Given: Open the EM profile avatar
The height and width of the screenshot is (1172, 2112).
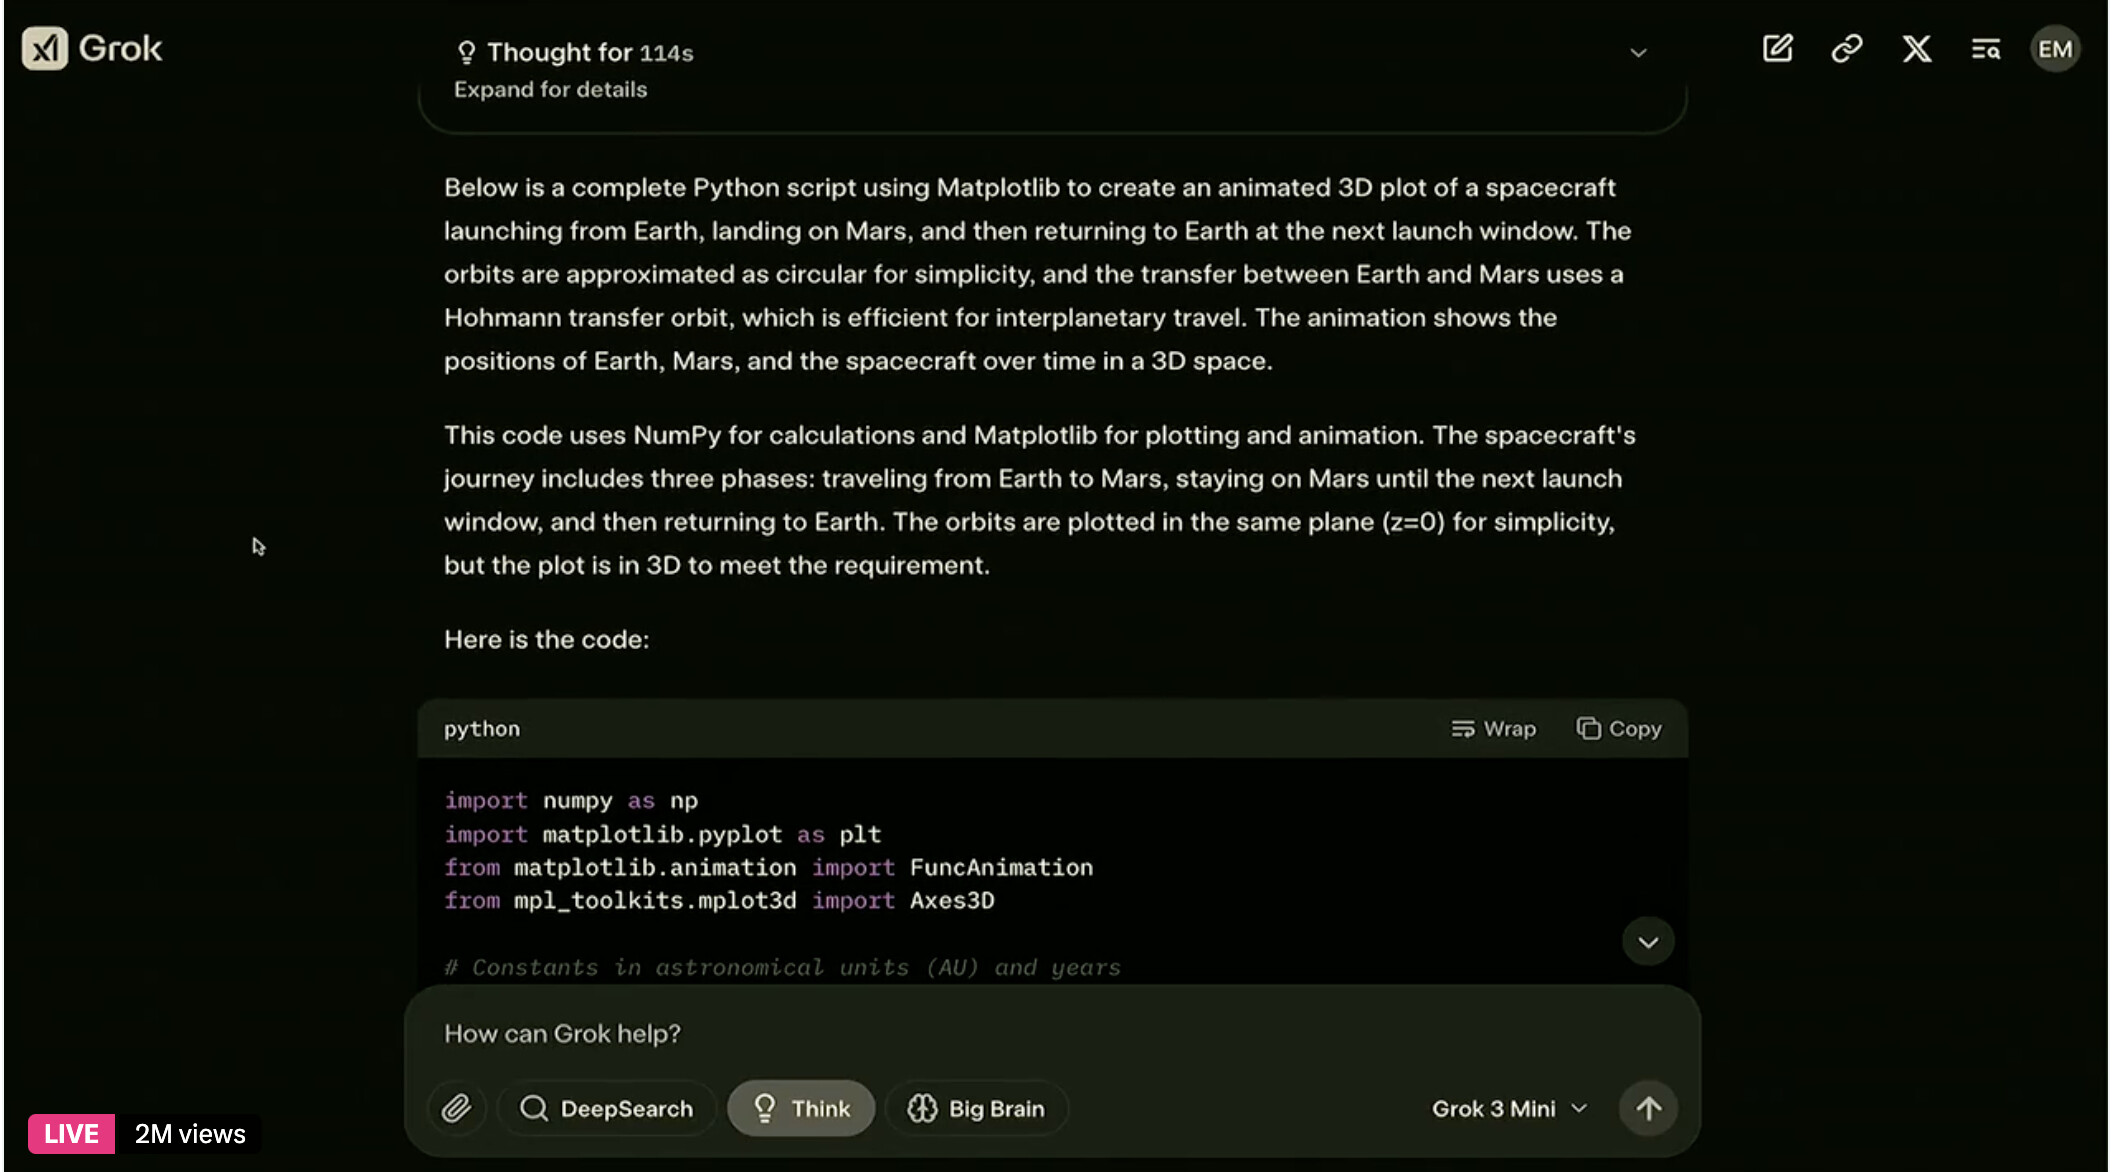Looking at the screenshot, I should tap(2054, 48).
